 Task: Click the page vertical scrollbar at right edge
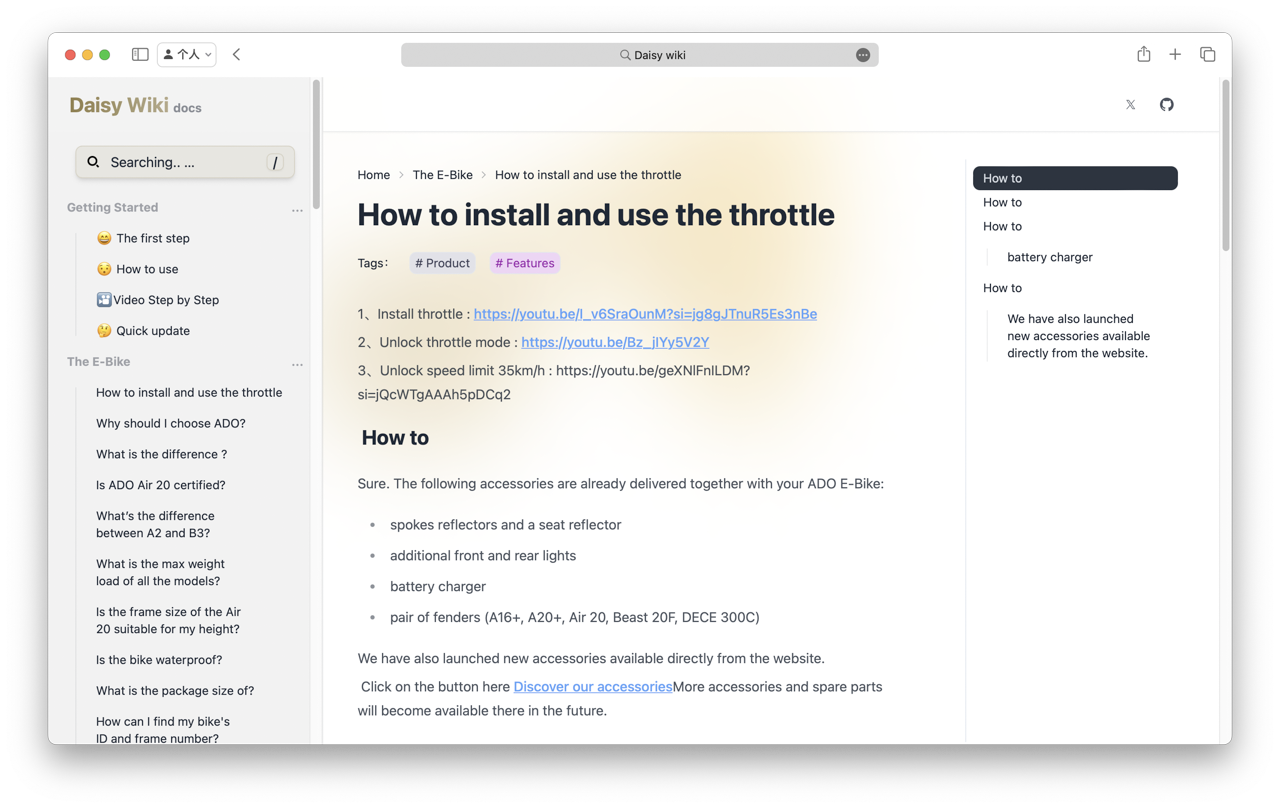point(1226,165)
